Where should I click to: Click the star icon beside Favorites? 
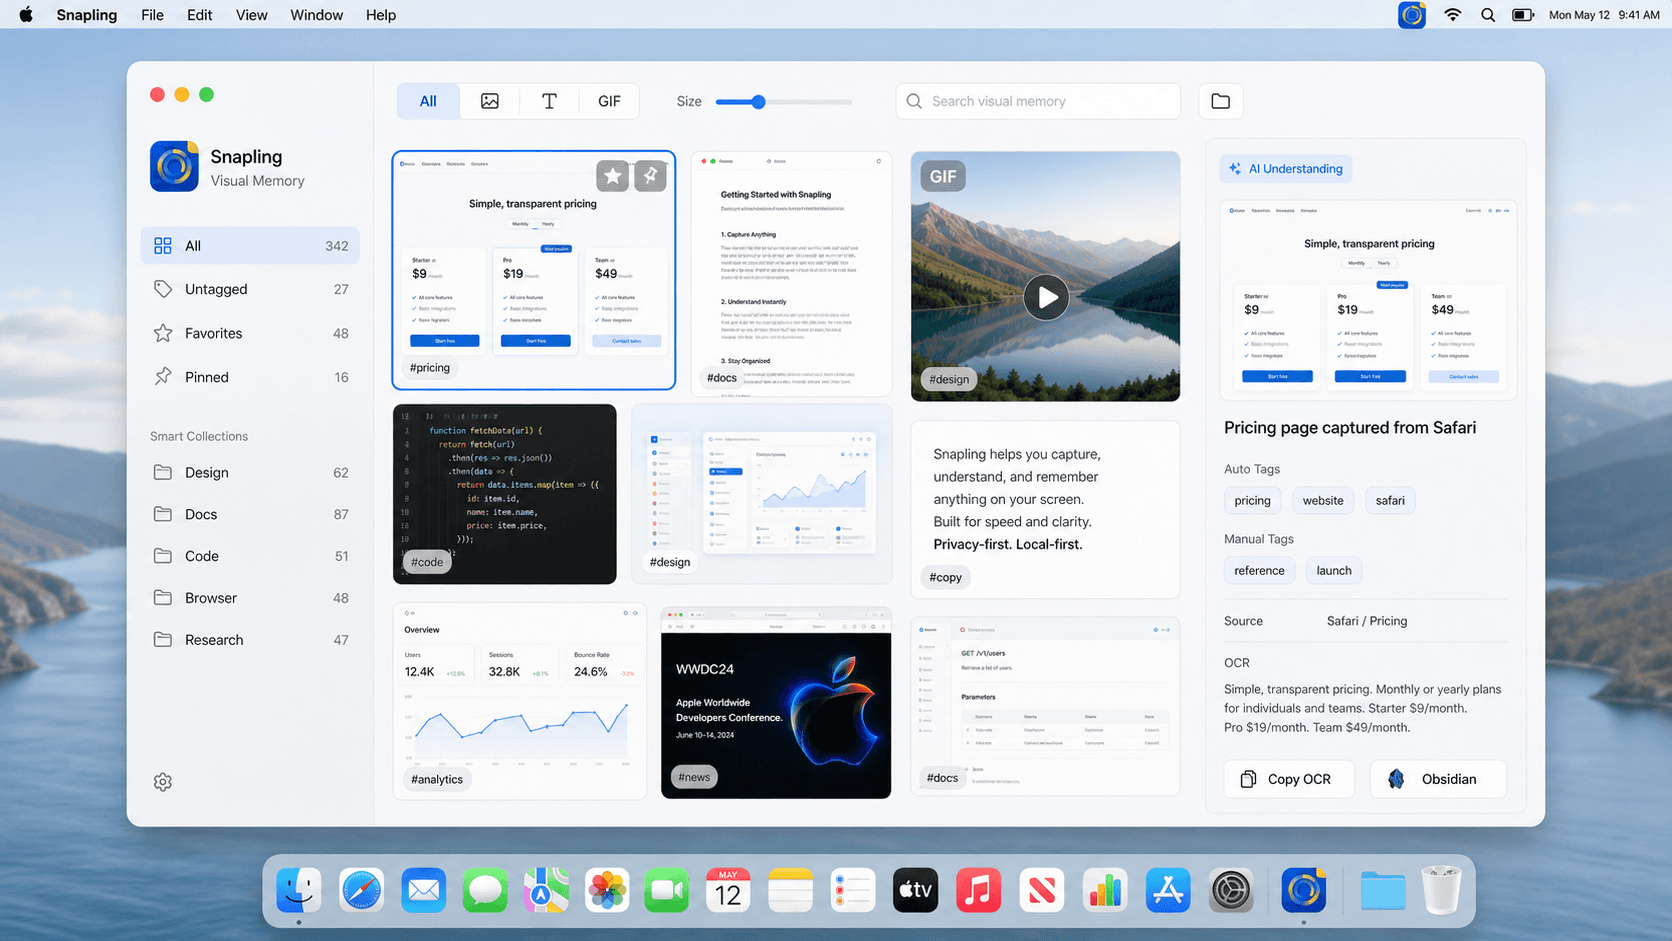pos(163,333)
